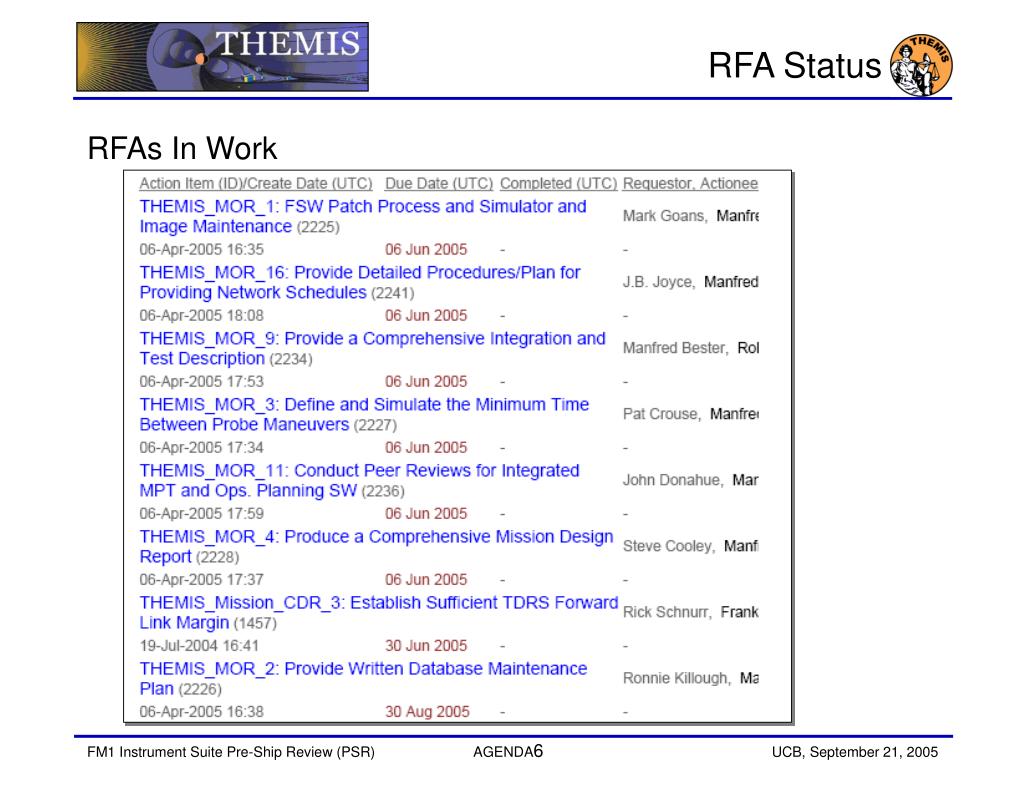Open THEMIS_MOR_2 Database Maintenance Plan link
Screen dimensions: 1024x791
point(363,678)
